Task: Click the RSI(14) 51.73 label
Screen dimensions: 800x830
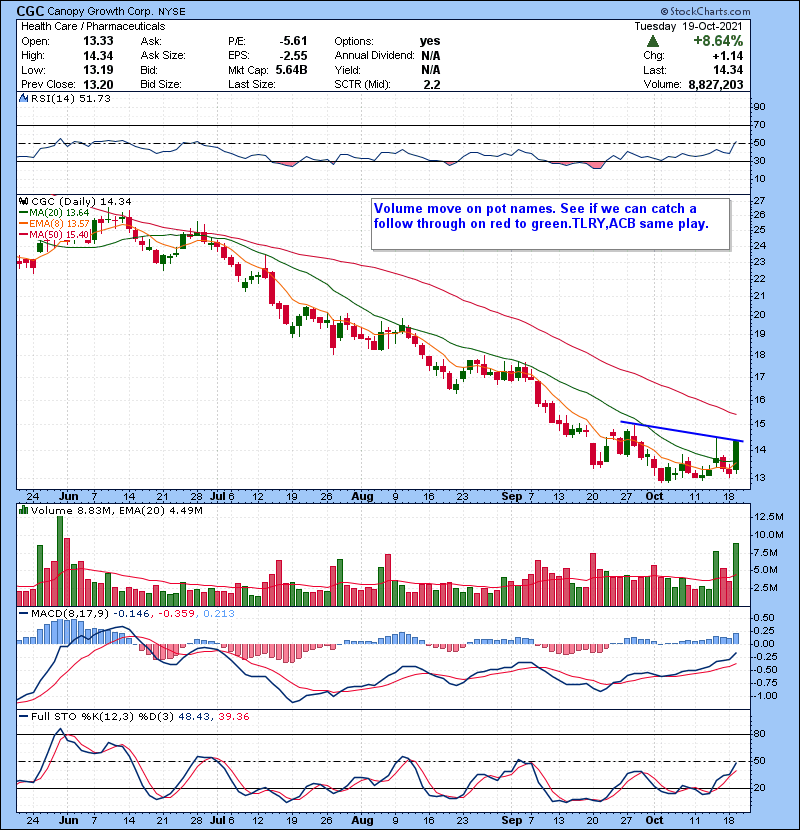Action: [70, 98]
